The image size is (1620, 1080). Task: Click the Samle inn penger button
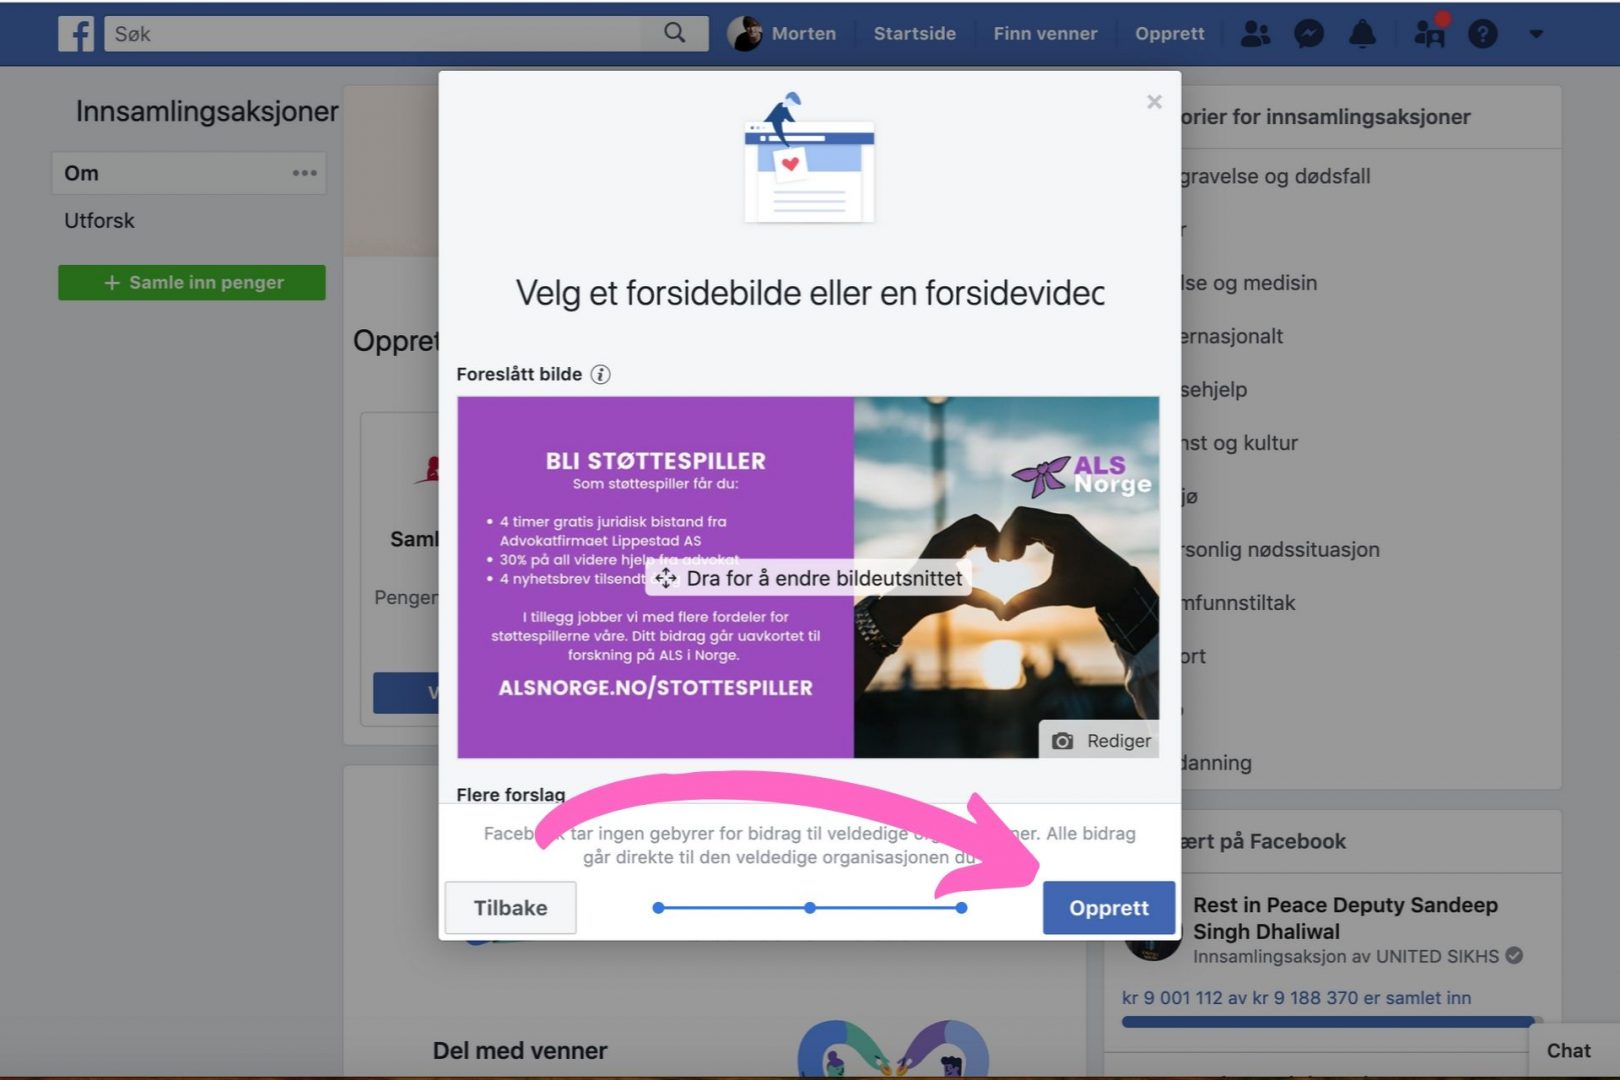(x=192, y=282)
